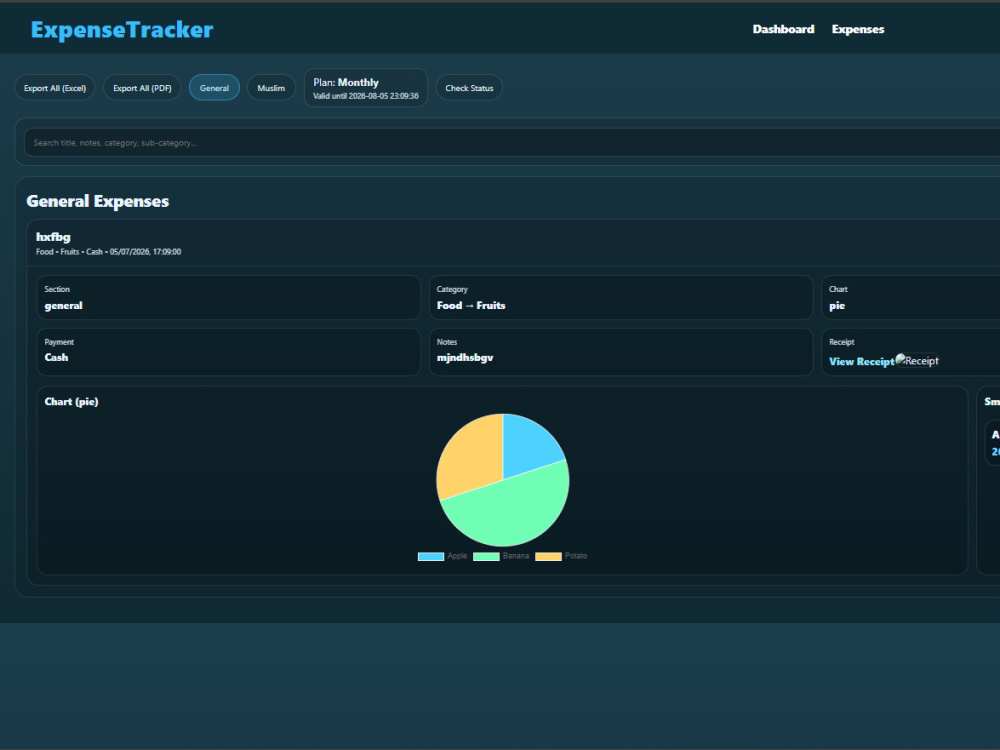The height and width of the screenshot is (750, 1000).
Task: Click the broken Receipt image thumbnail
Action: coord(917,360)
